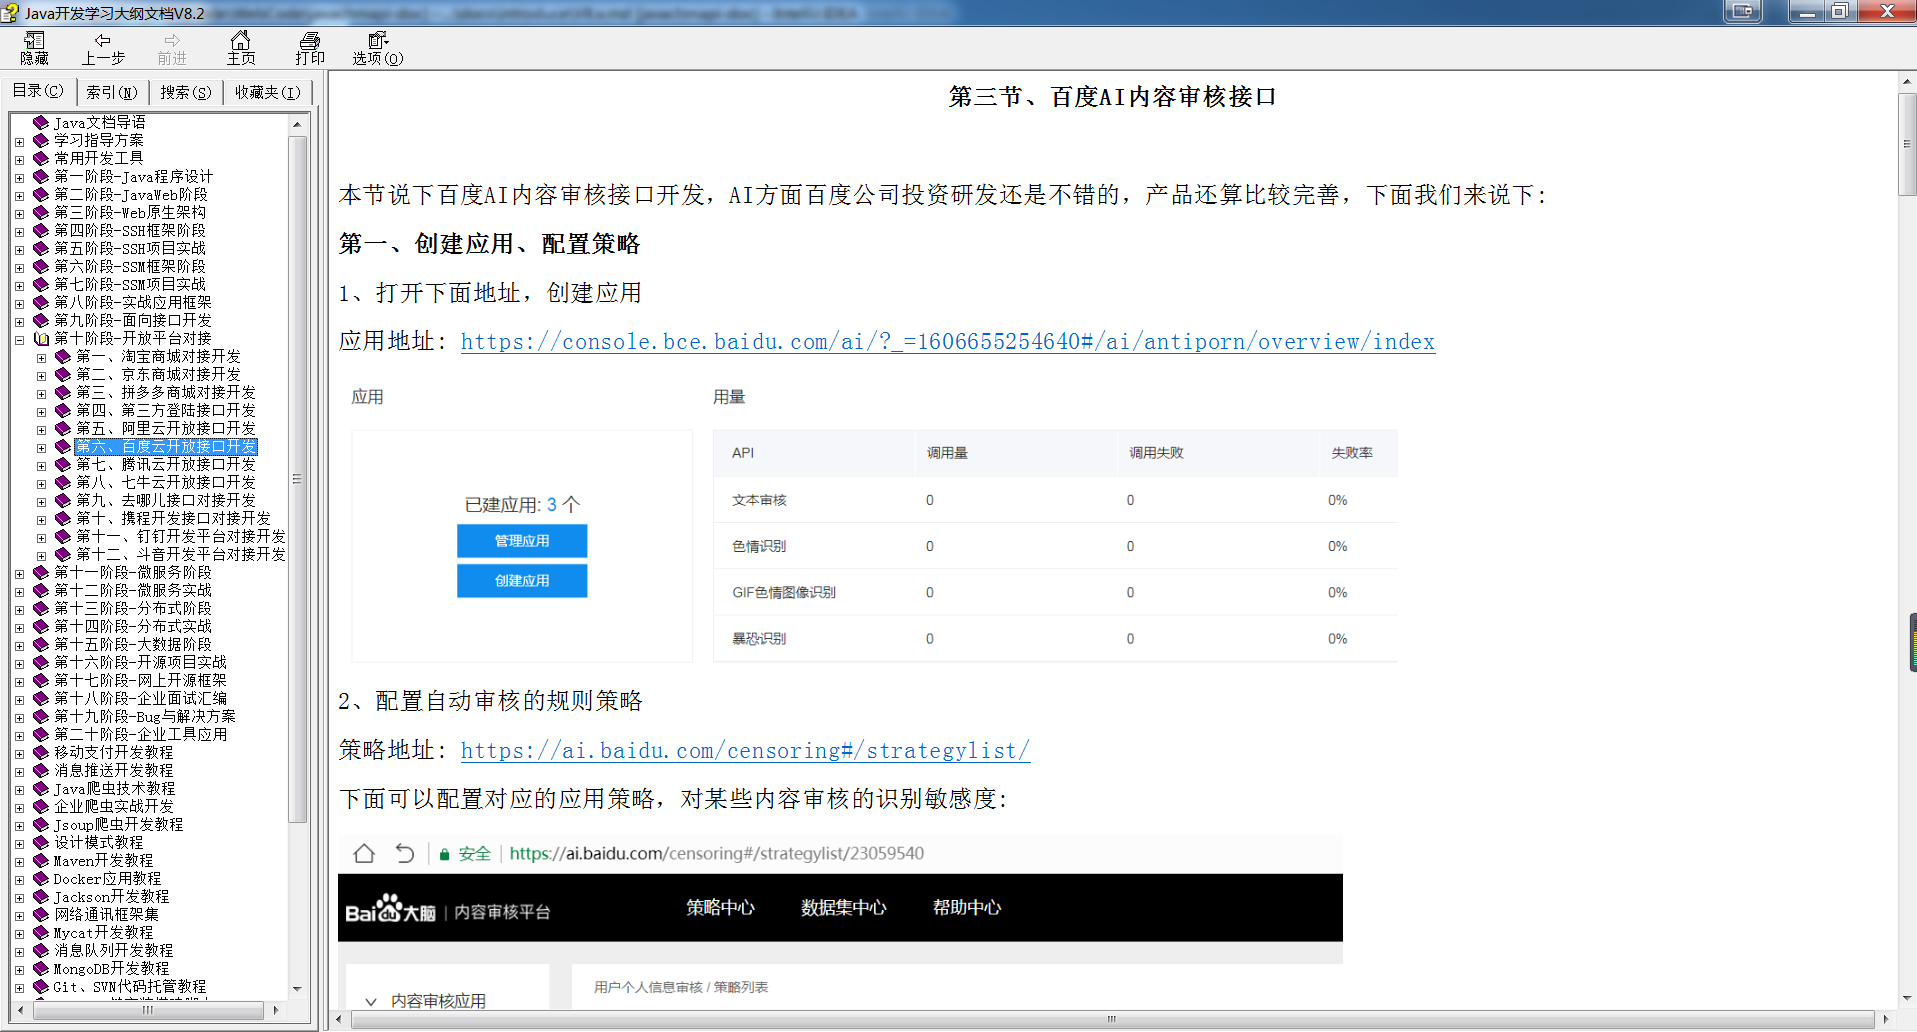
Task: Select Jsoup爬虫开发教程 in the tree
Action: pyautogui.click(x=118, y=824)
